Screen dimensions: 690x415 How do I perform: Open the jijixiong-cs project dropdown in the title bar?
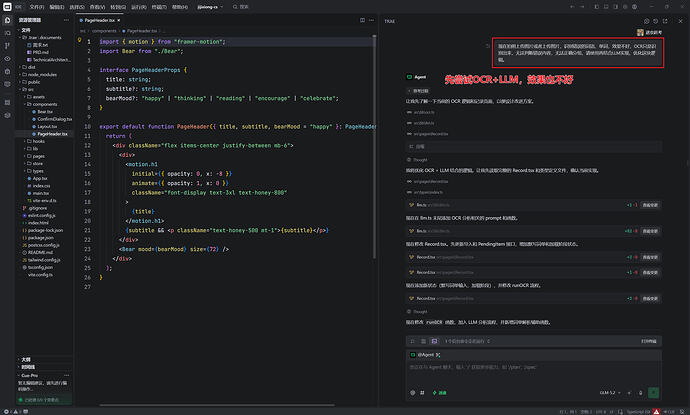point(210,7)
